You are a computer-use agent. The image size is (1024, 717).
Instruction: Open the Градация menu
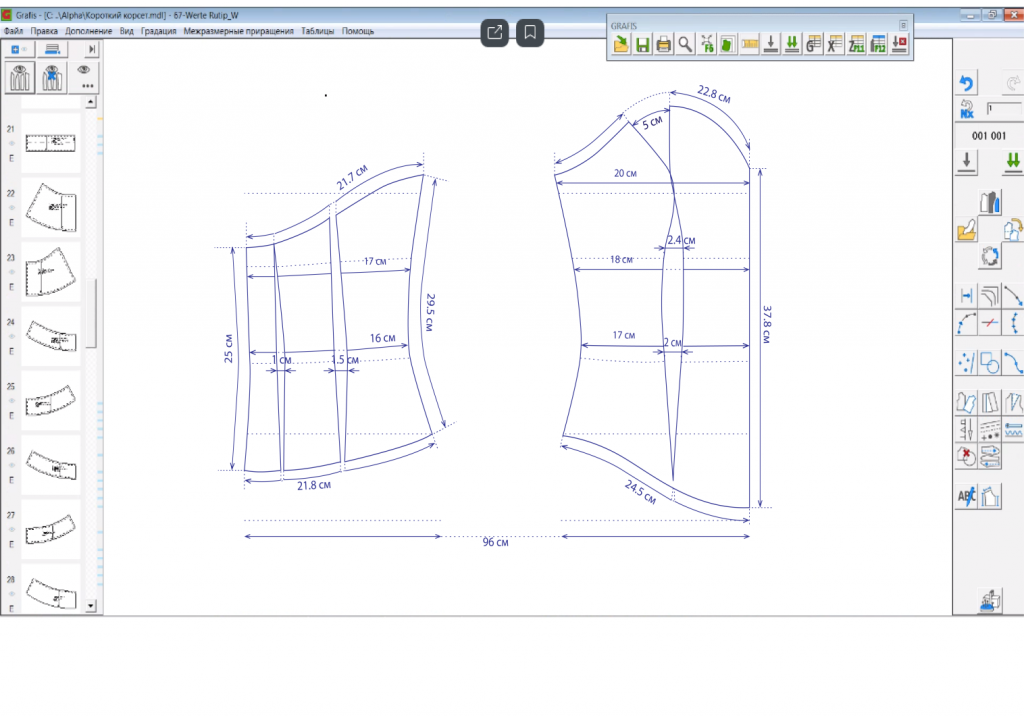coord(158,31)
